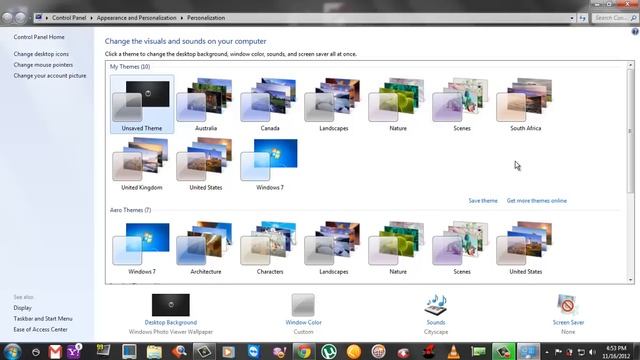Click the My Themes (10) heading
The height and width of the screenshot is (360, 640).
point(130,67)
